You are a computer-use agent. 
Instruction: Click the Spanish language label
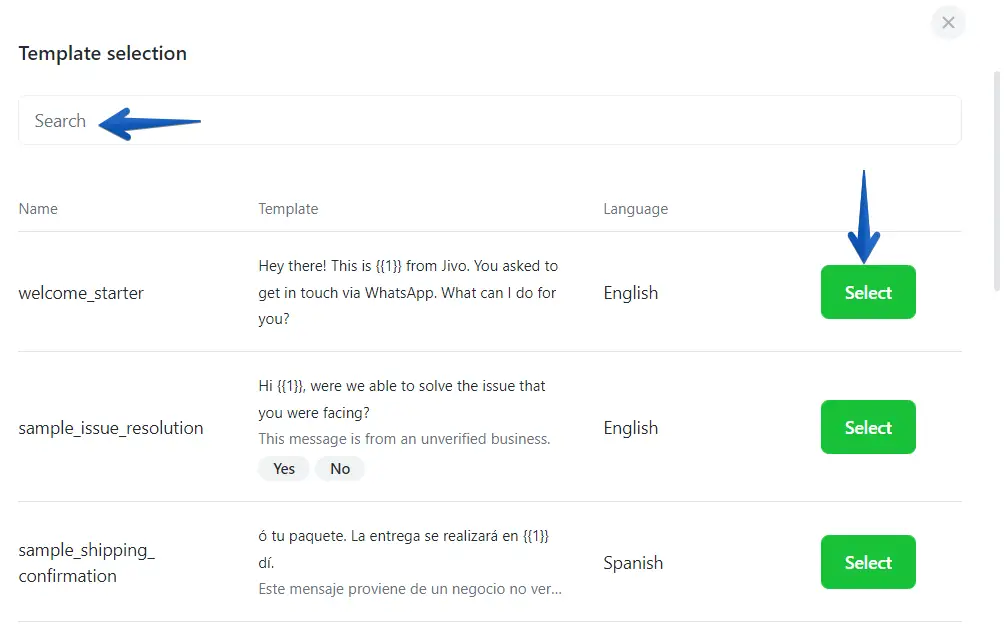tap(633, 563)
